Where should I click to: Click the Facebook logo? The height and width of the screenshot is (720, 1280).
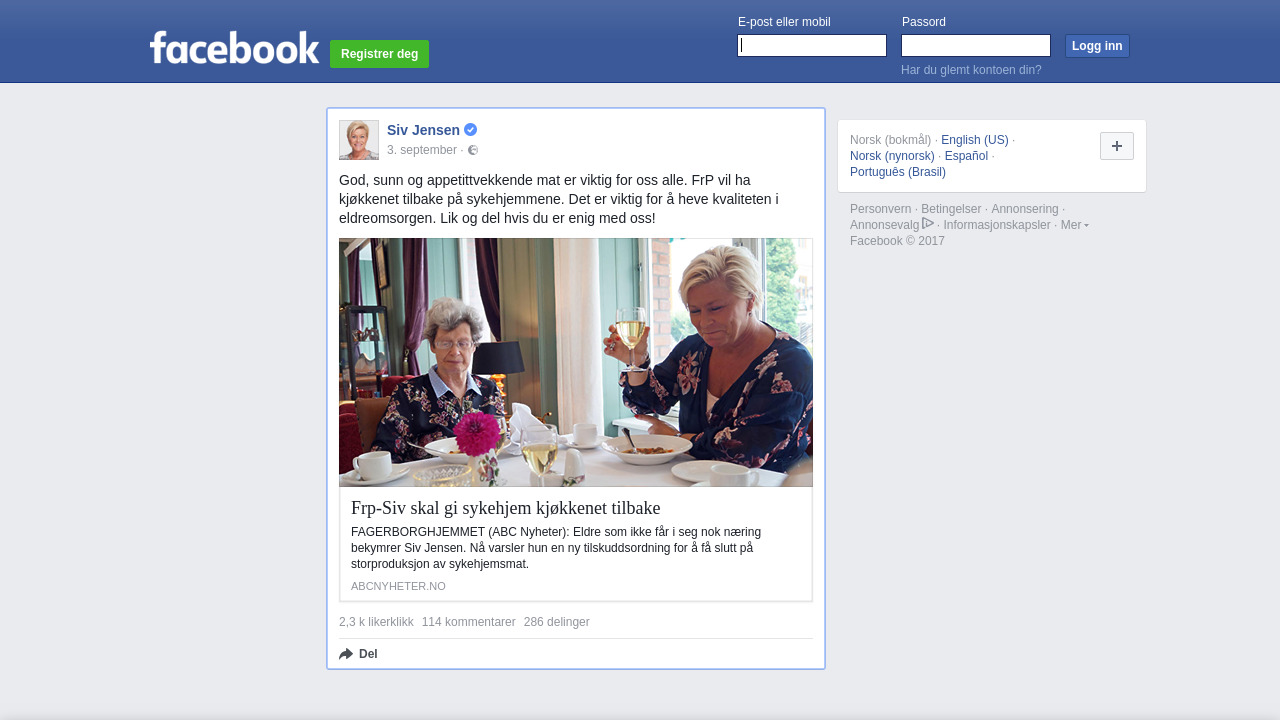[234, 48]
